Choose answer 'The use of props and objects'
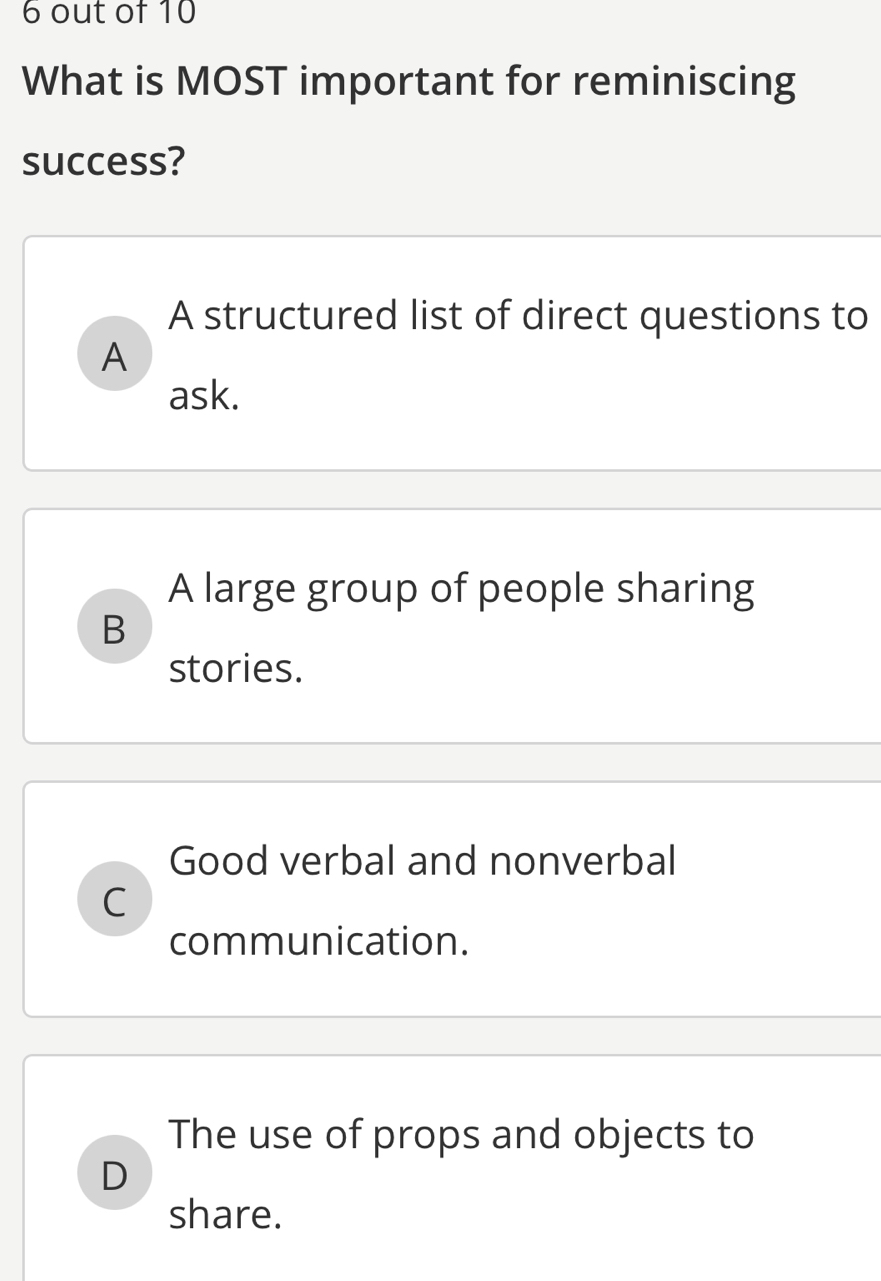The image size is (881, 1281). (x=461, y=1134)
